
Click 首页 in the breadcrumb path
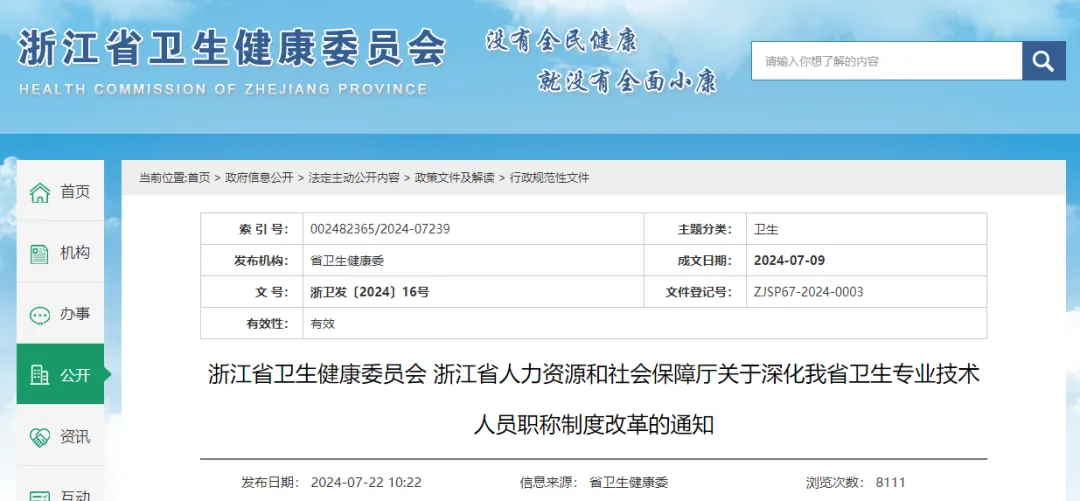pos(198,178)
